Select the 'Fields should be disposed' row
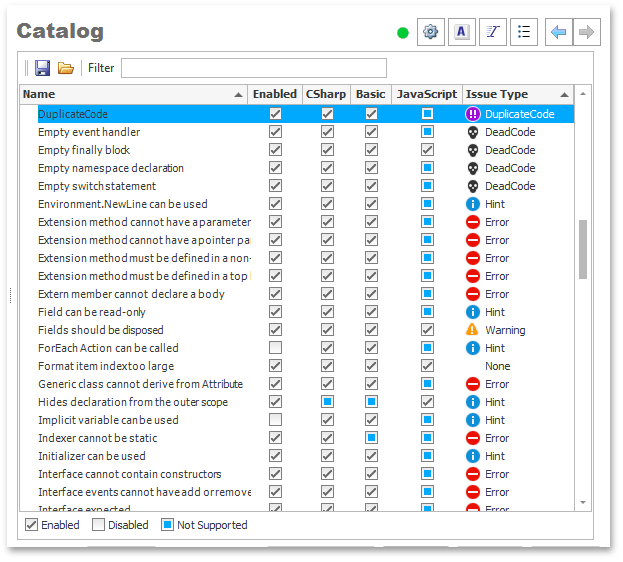 (297, 330)
